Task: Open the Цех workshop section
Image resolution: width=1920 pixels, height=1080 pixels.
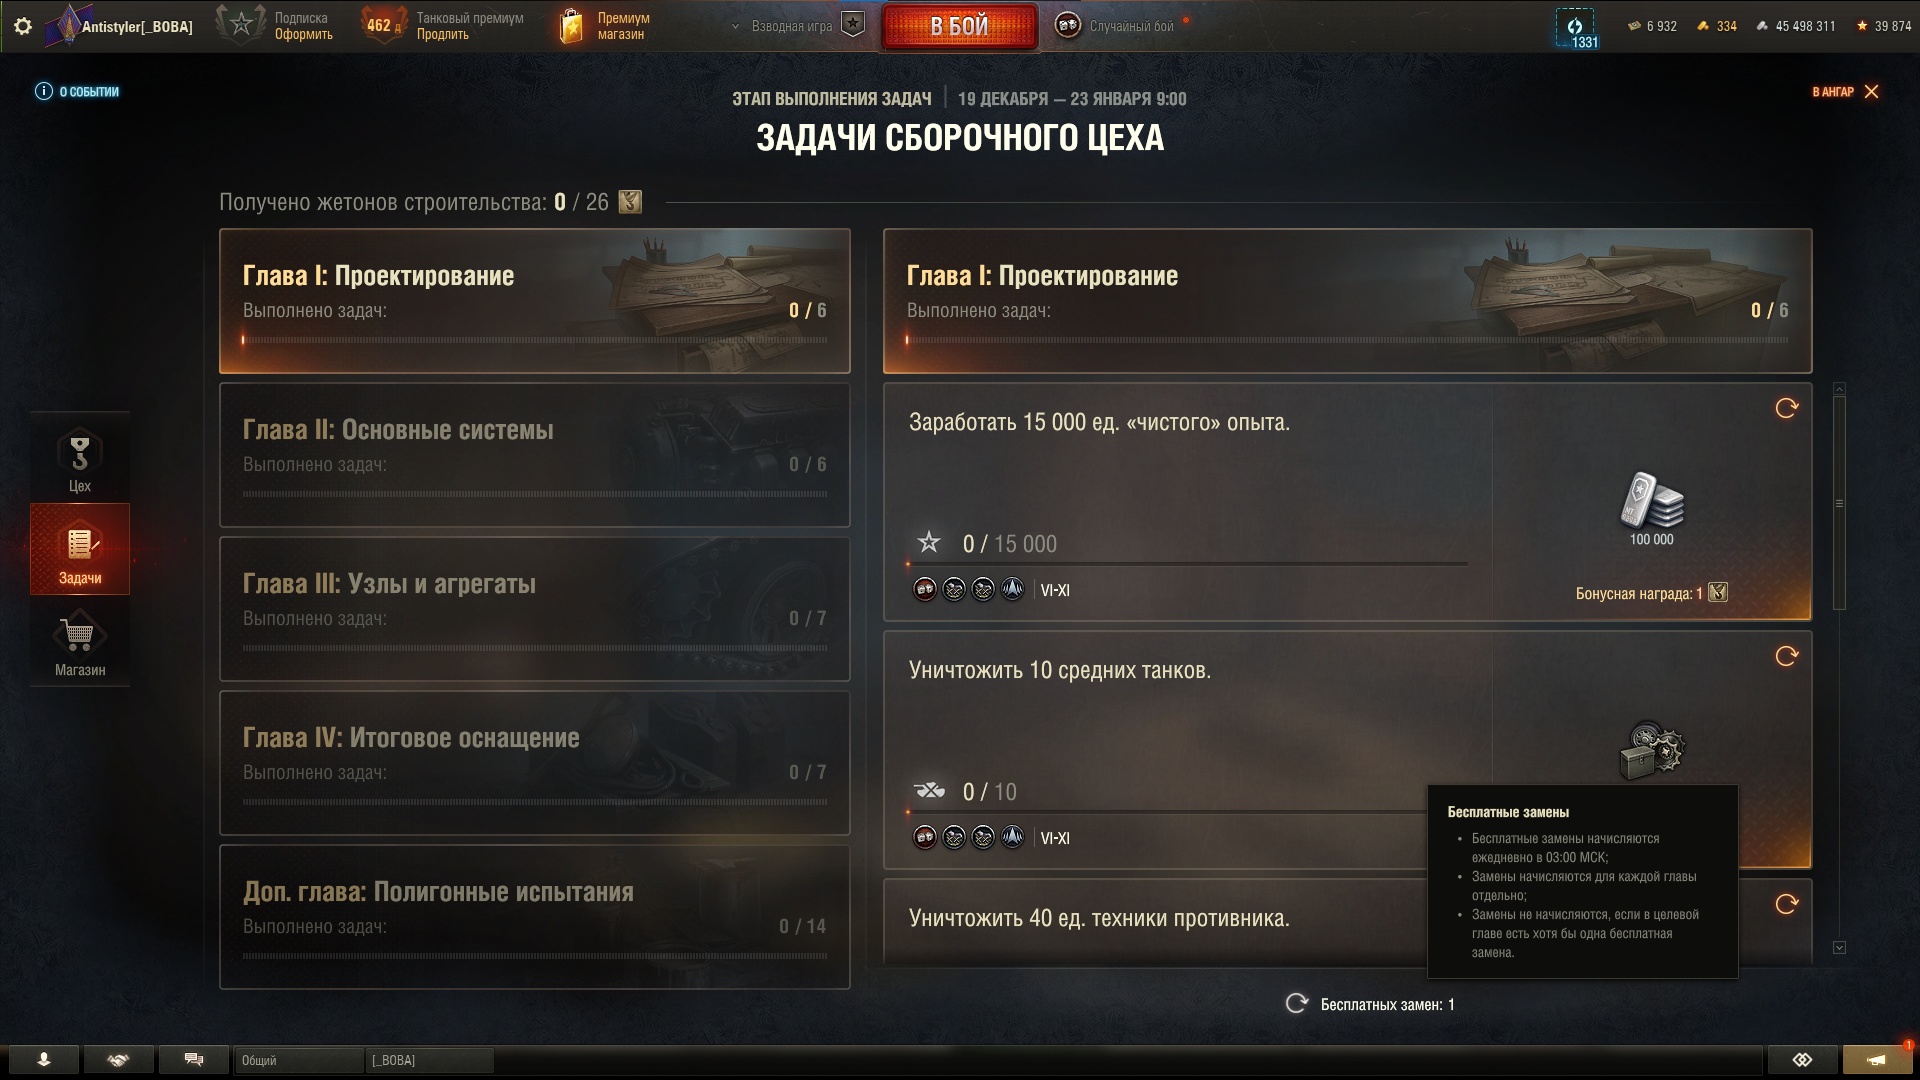Action: point(80,458)
